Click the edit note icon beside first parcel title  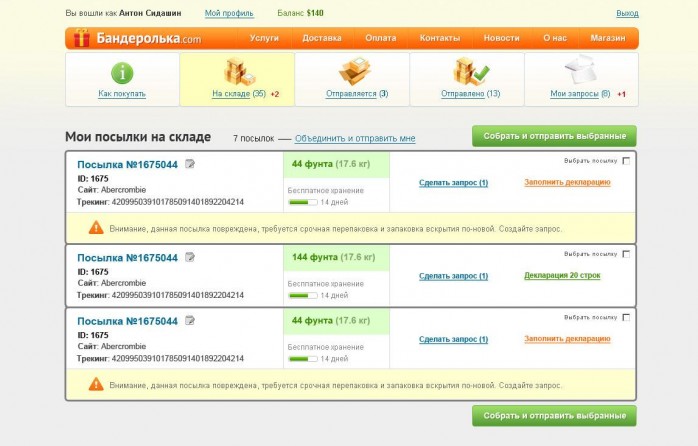(190, 164)
